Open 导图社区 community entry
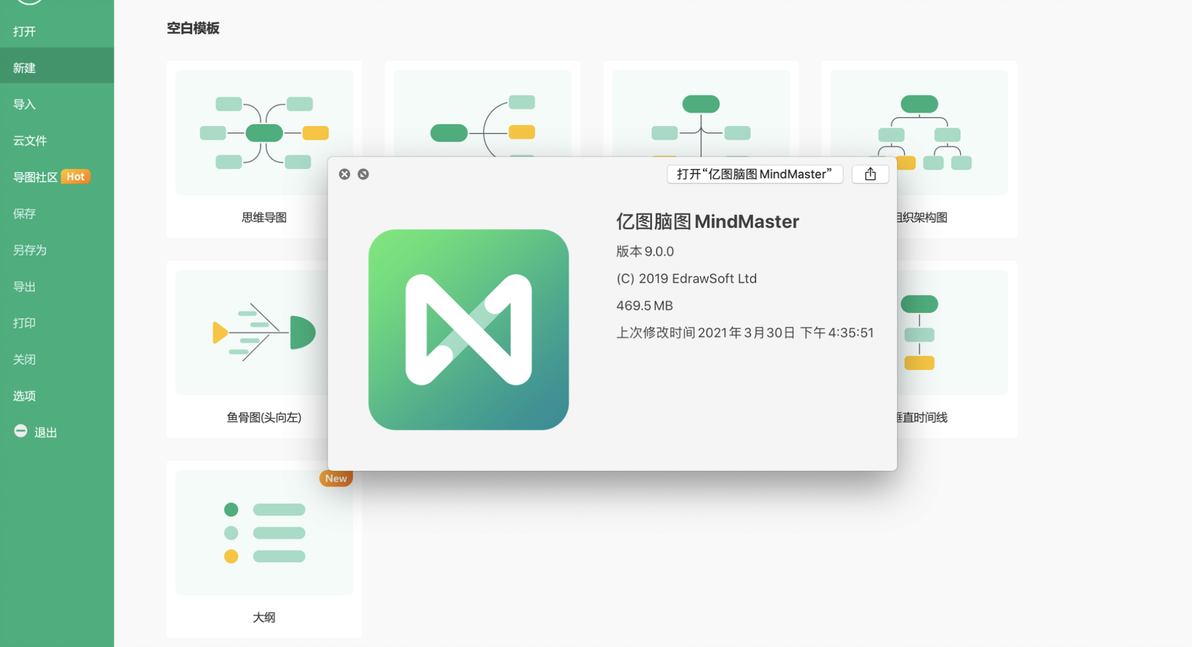 (35, 177)
